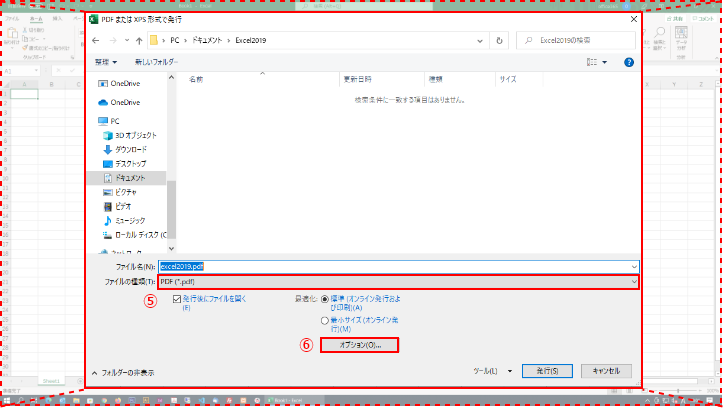Click the キャンセル button
Image resolution: width=723 pixels, height=408 pixels.
(x=606, y=371)
